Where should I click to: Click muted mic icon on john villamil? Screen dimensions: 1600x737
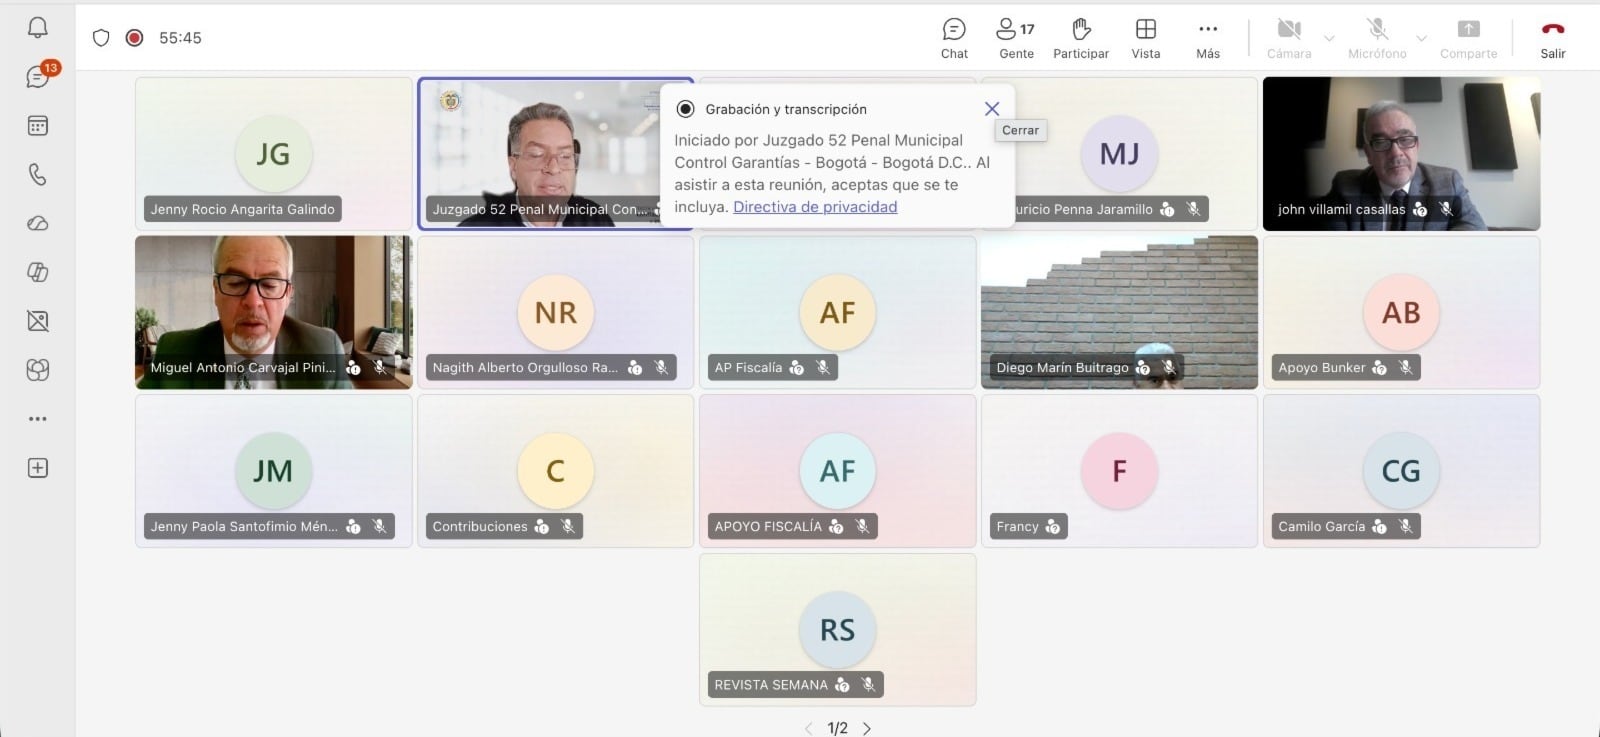pyautogui.click(x=1446, y=209)
